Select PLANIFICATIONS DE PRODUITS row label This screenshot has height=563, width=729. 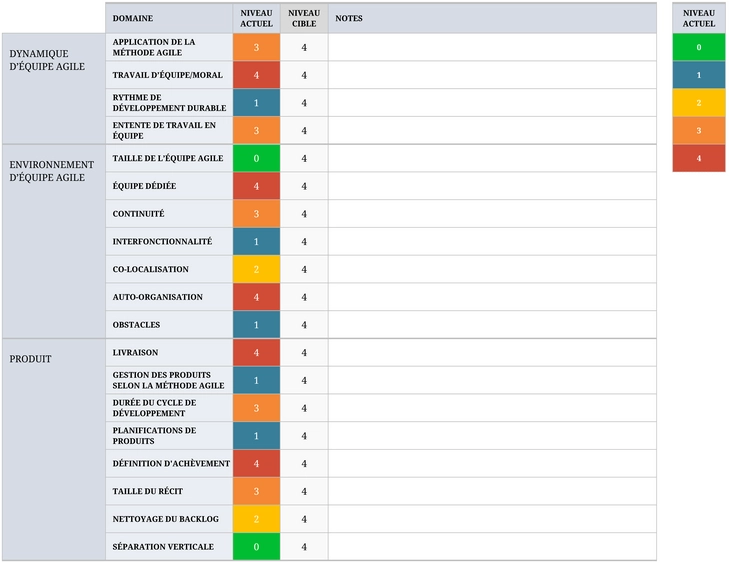[169, 436]
